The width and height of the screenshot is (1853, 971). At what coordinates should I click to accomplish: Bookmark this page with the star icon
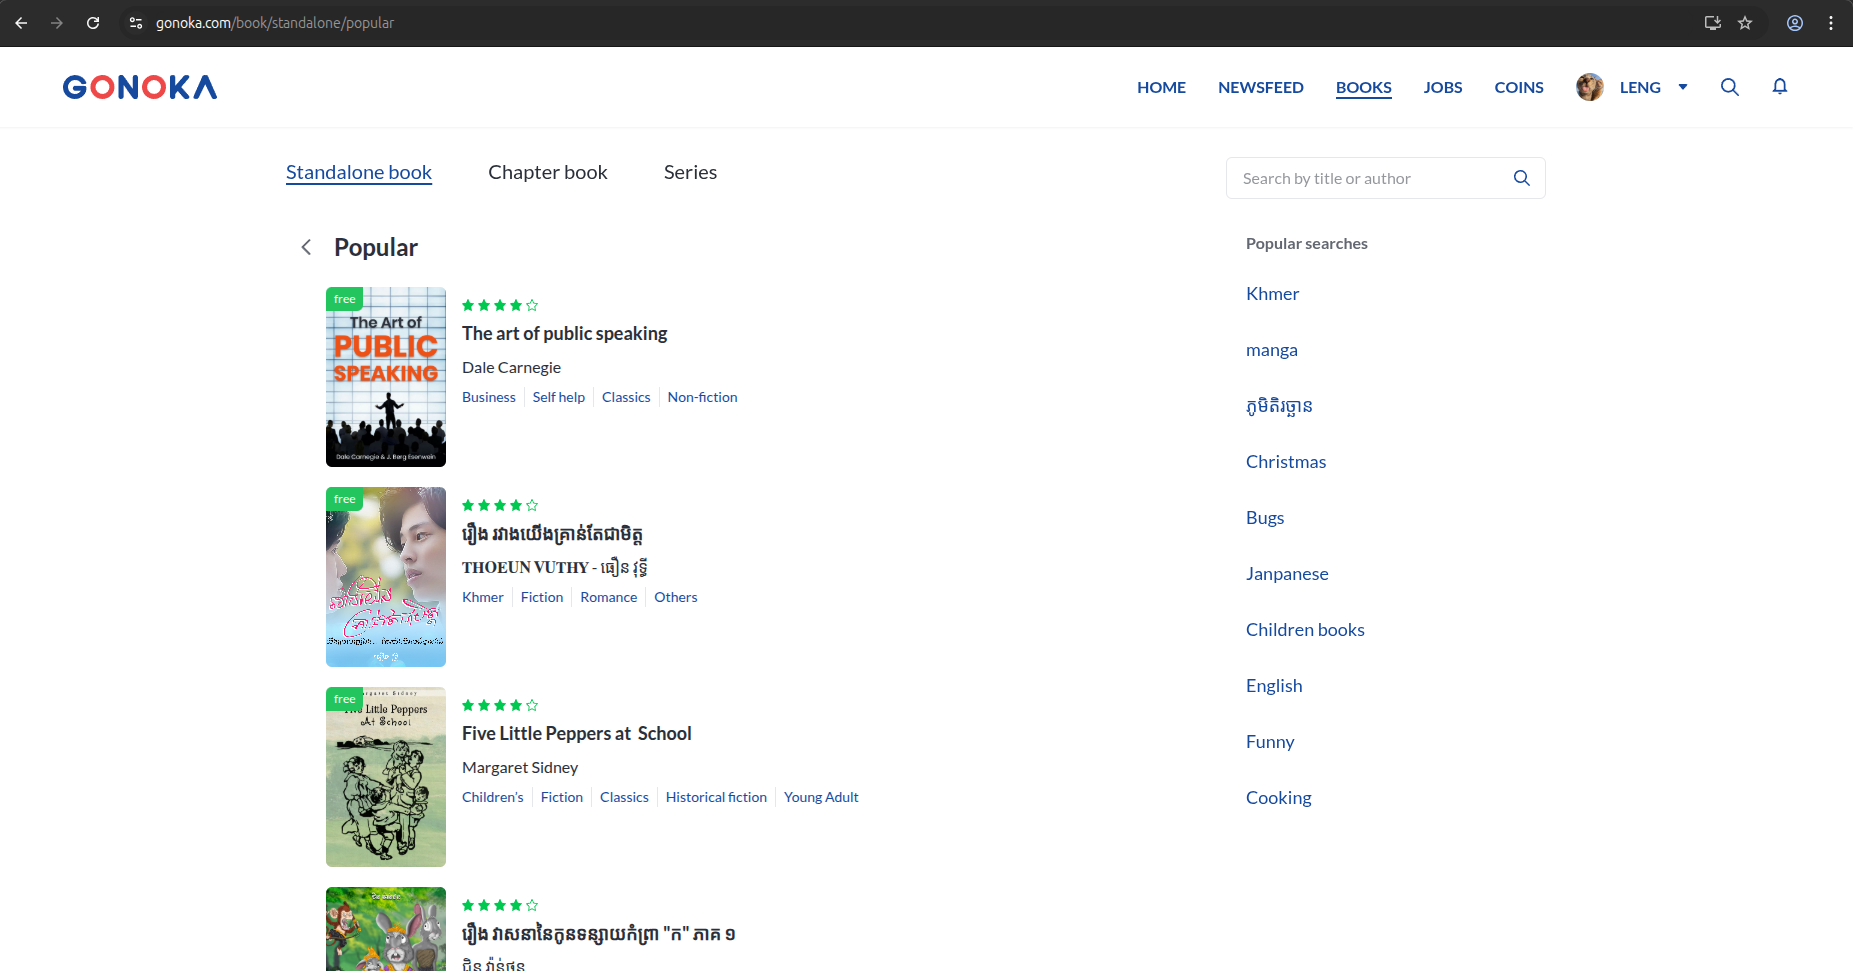pos(1745,23)
